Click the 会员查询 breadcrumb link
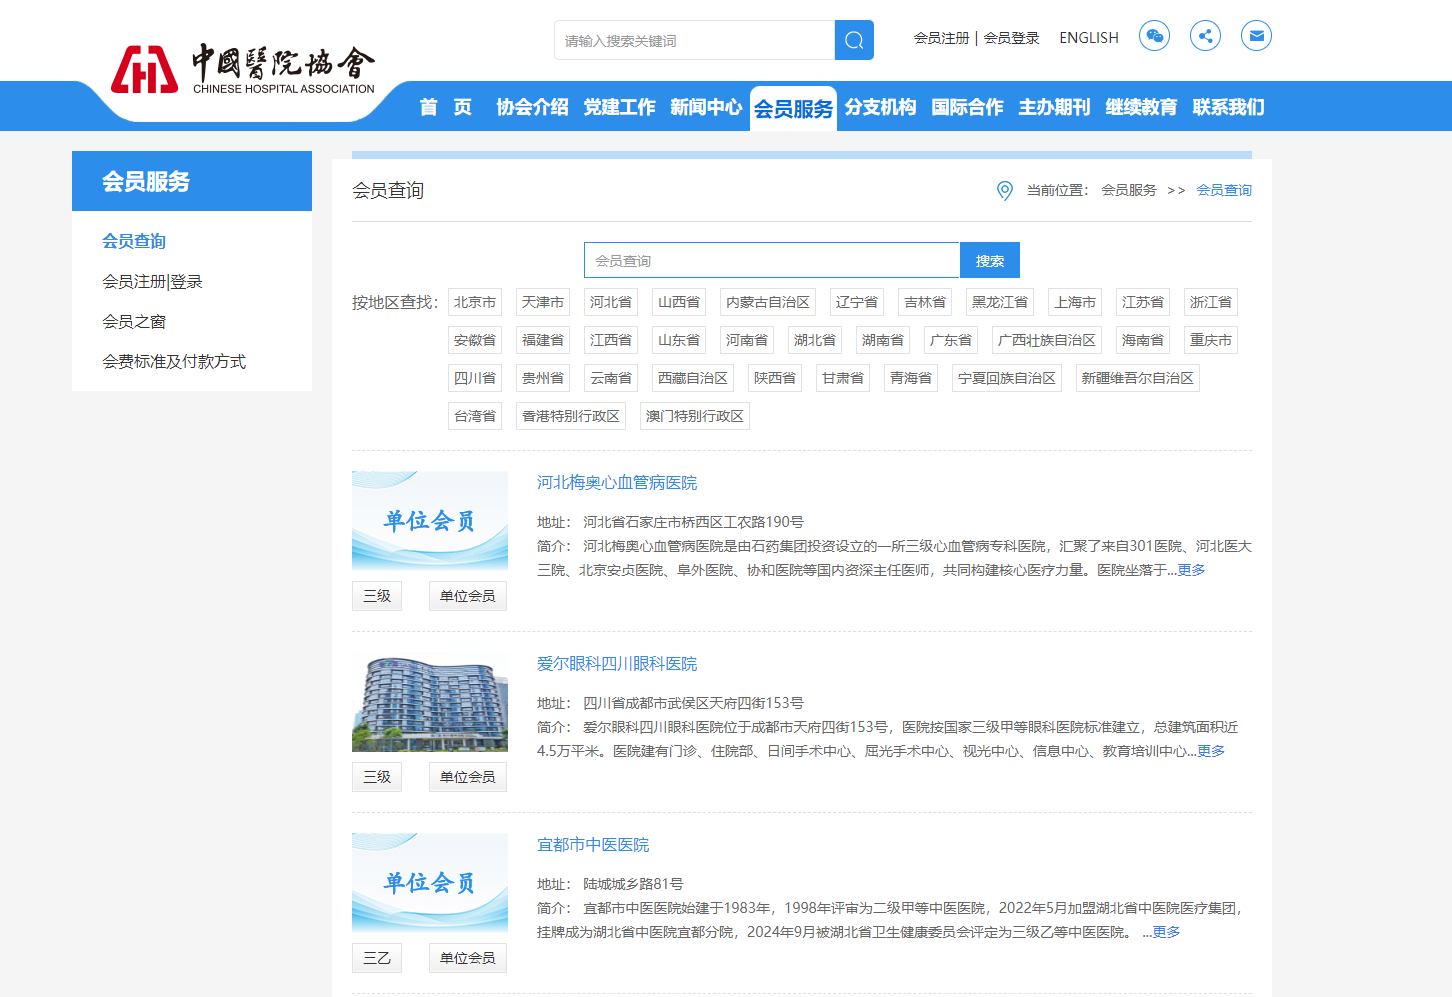Screen dimensions: 1452x997 (1224, 190)
